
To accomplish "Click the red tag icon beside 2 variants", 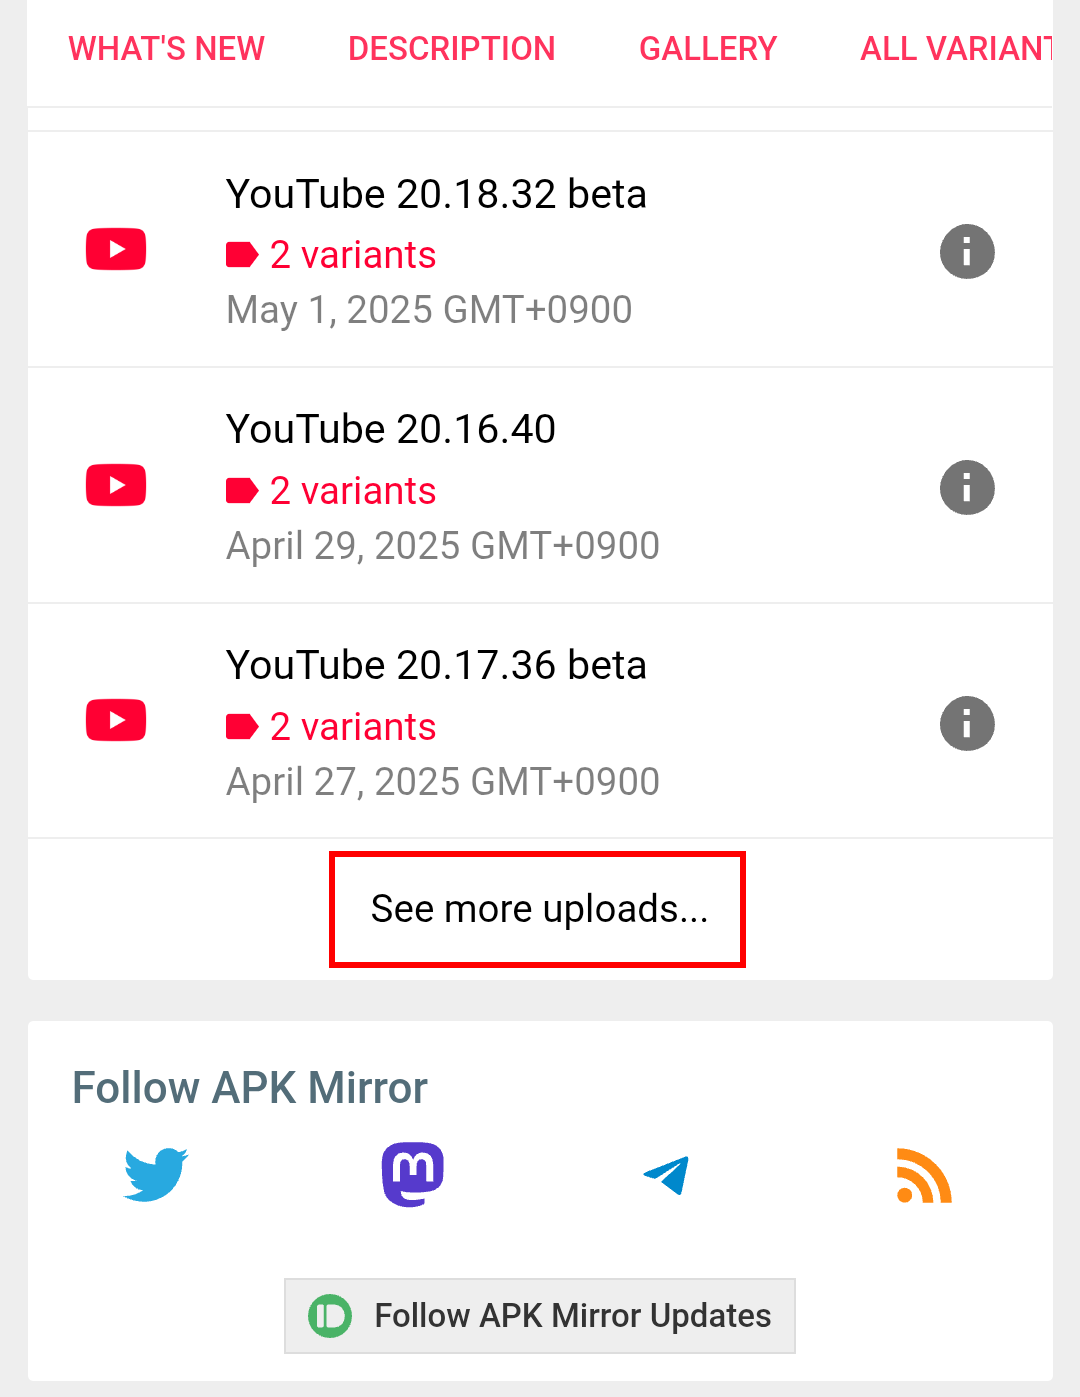I will pyautogui.click(x=240, y=254).
